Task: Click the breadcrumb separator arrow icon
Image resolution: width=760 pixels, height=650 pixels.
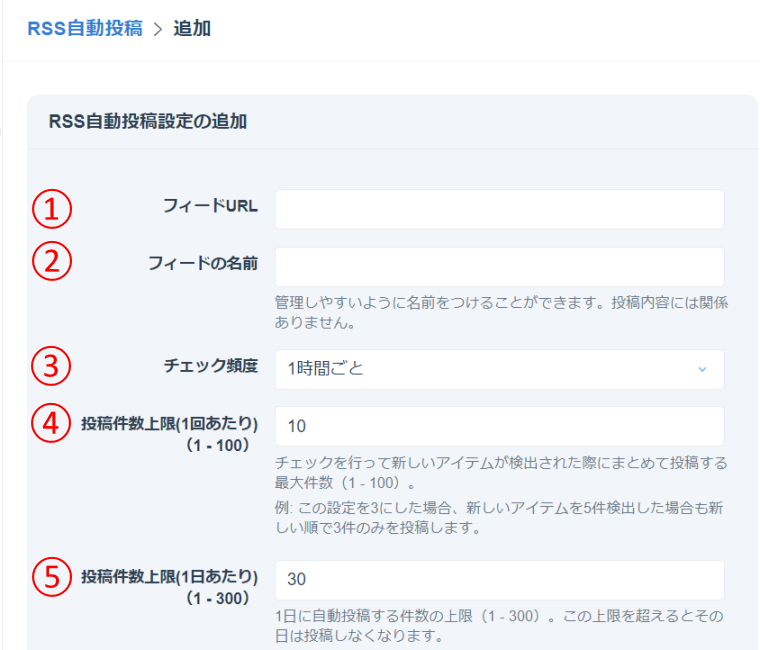Action: coord(157,29)
